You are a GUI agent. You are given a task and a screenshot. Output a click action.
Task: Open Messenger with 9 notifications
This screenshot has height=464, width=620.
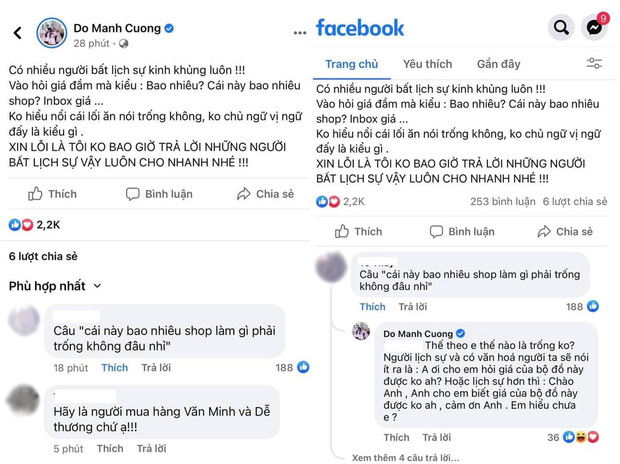pos(594,27)
